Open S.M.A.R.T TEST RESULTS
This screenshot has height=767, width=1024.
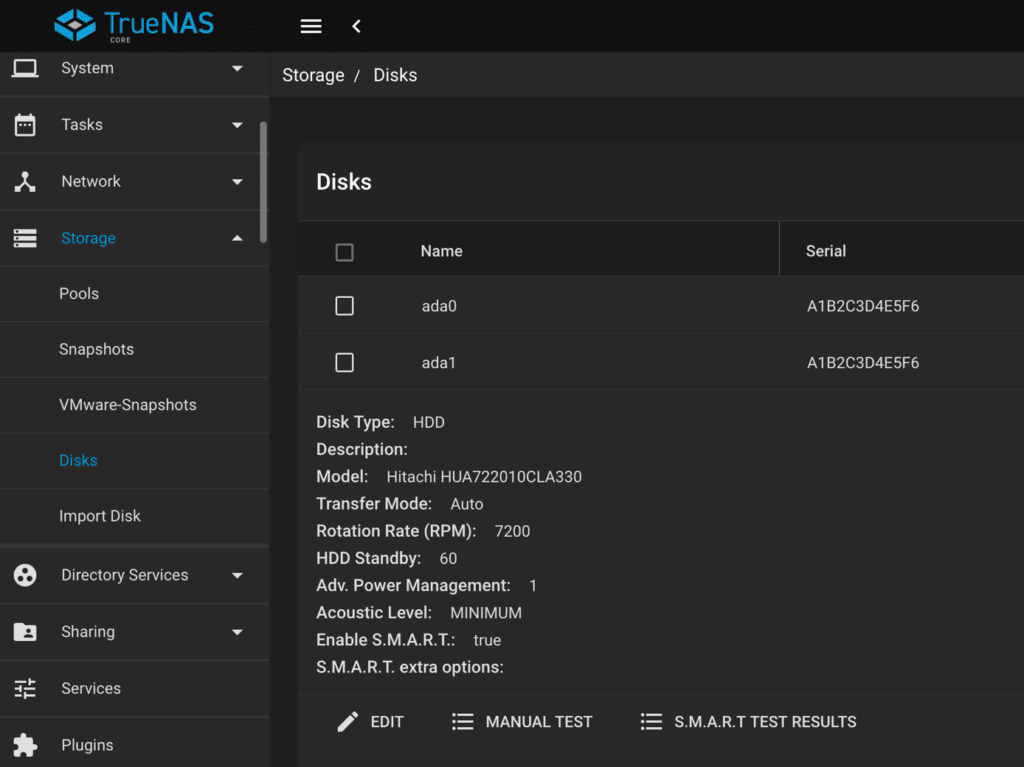point(748,721)
